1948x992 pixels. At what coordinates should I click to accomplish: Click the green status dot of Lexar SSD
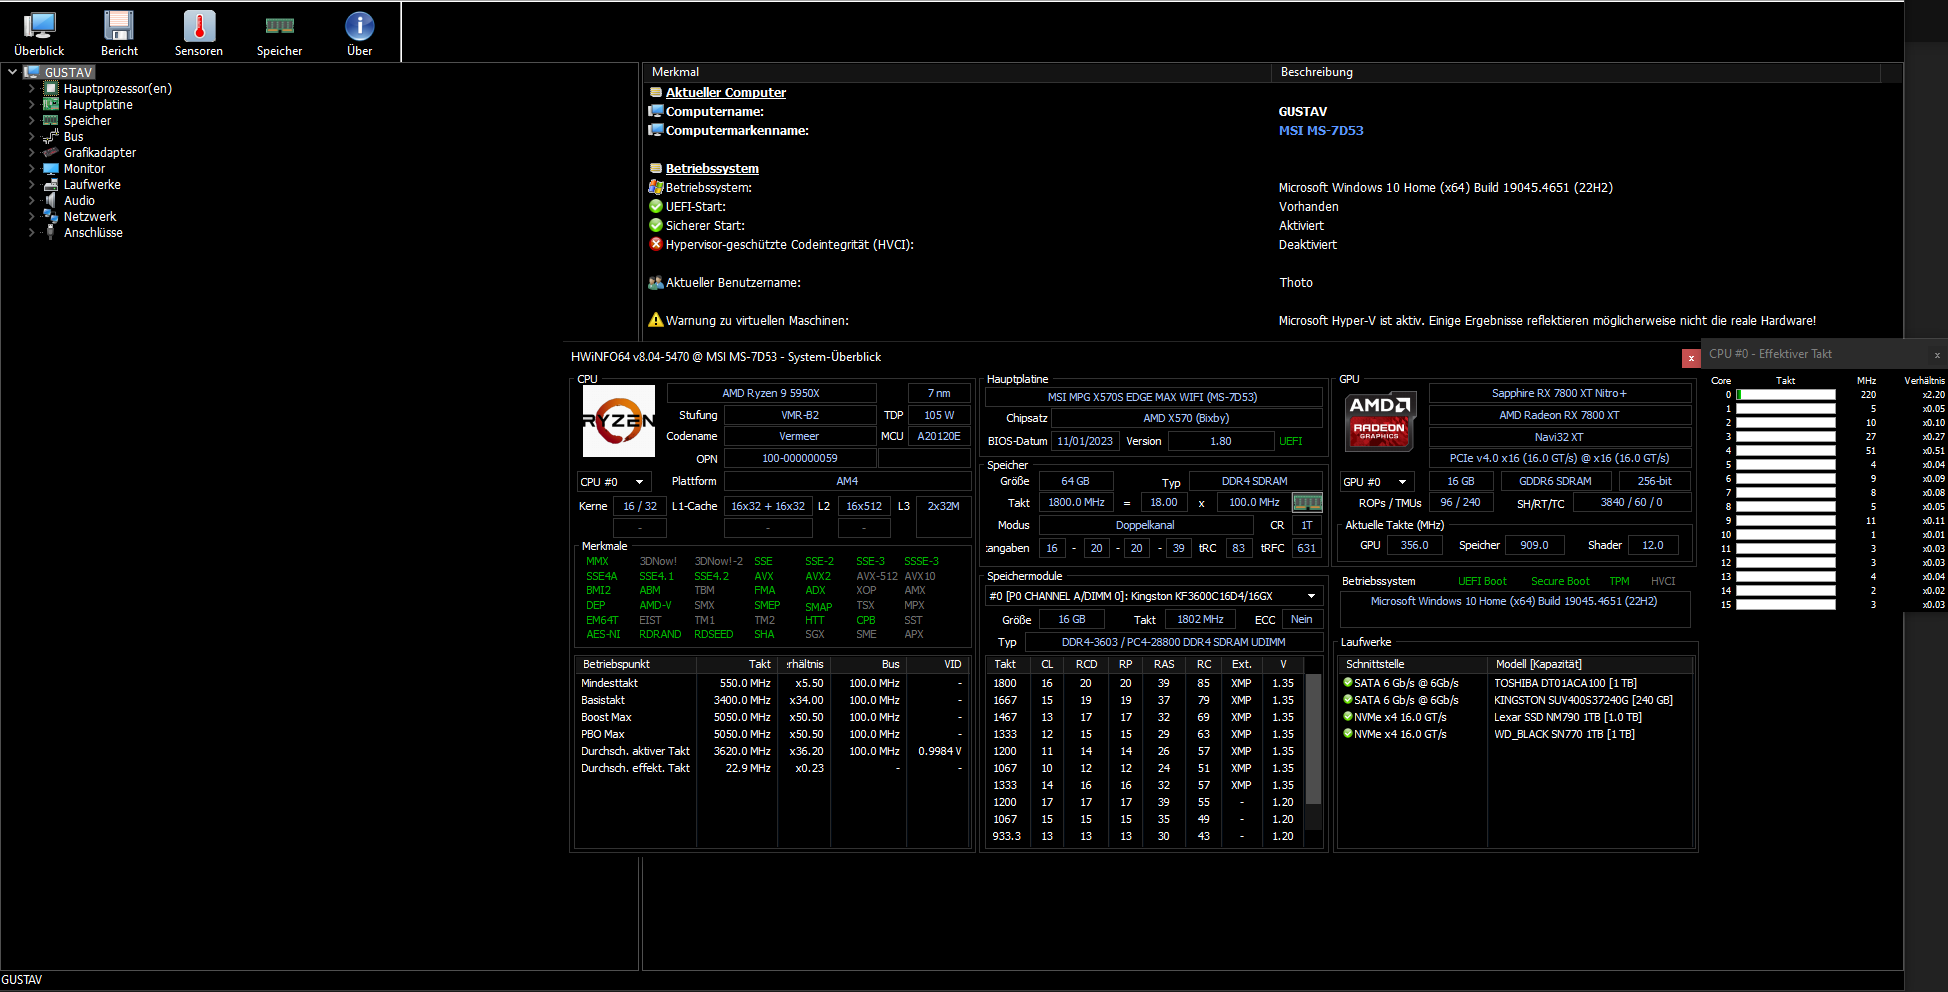tap(1347, 717)
